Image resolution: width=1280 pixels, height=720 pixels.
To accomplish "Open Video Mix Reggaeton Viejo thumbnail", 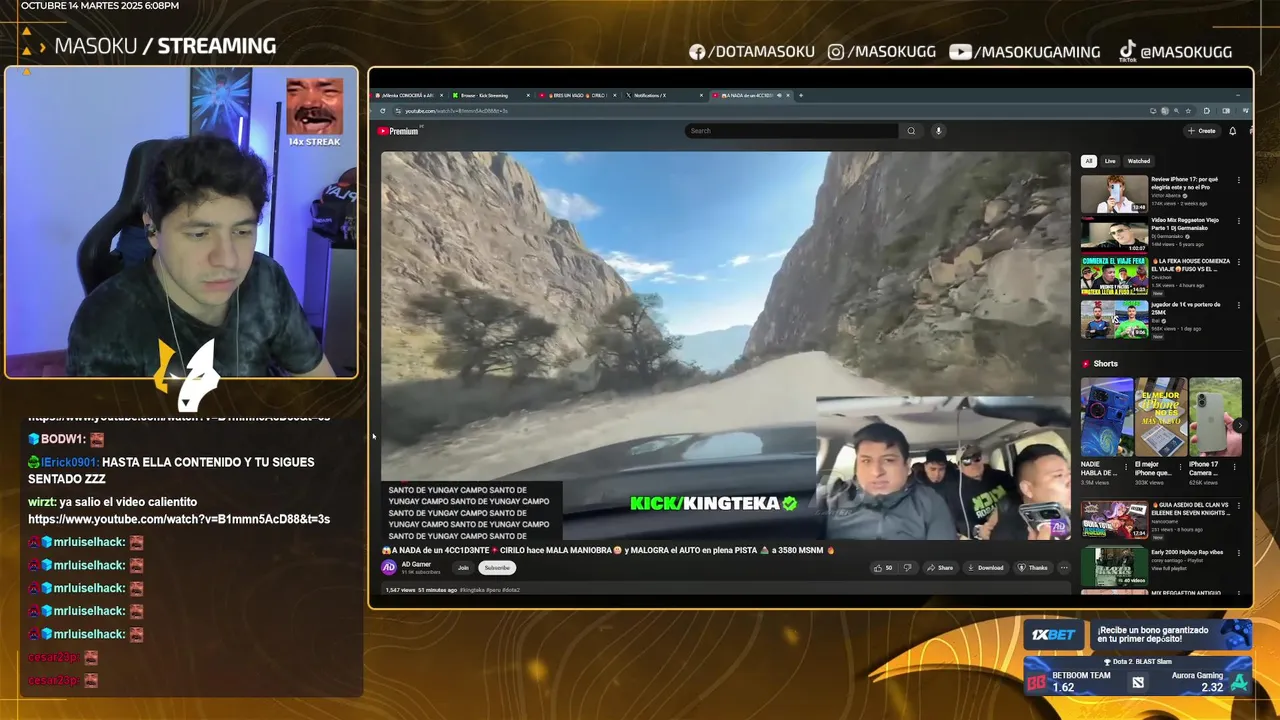I will [x=1114, y=234].
